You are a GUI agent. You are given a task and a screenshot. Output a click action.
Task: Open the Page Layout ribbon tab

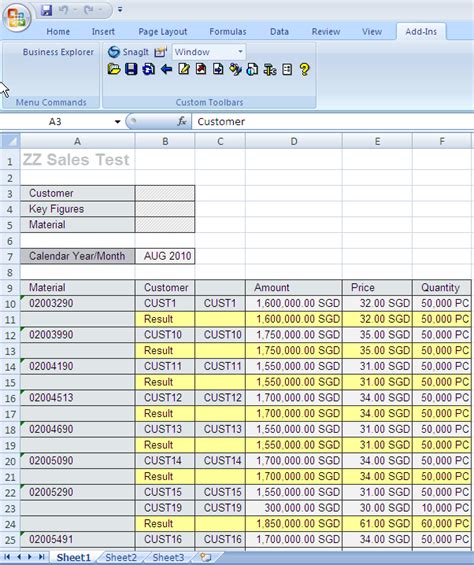[x=163, y=32]
